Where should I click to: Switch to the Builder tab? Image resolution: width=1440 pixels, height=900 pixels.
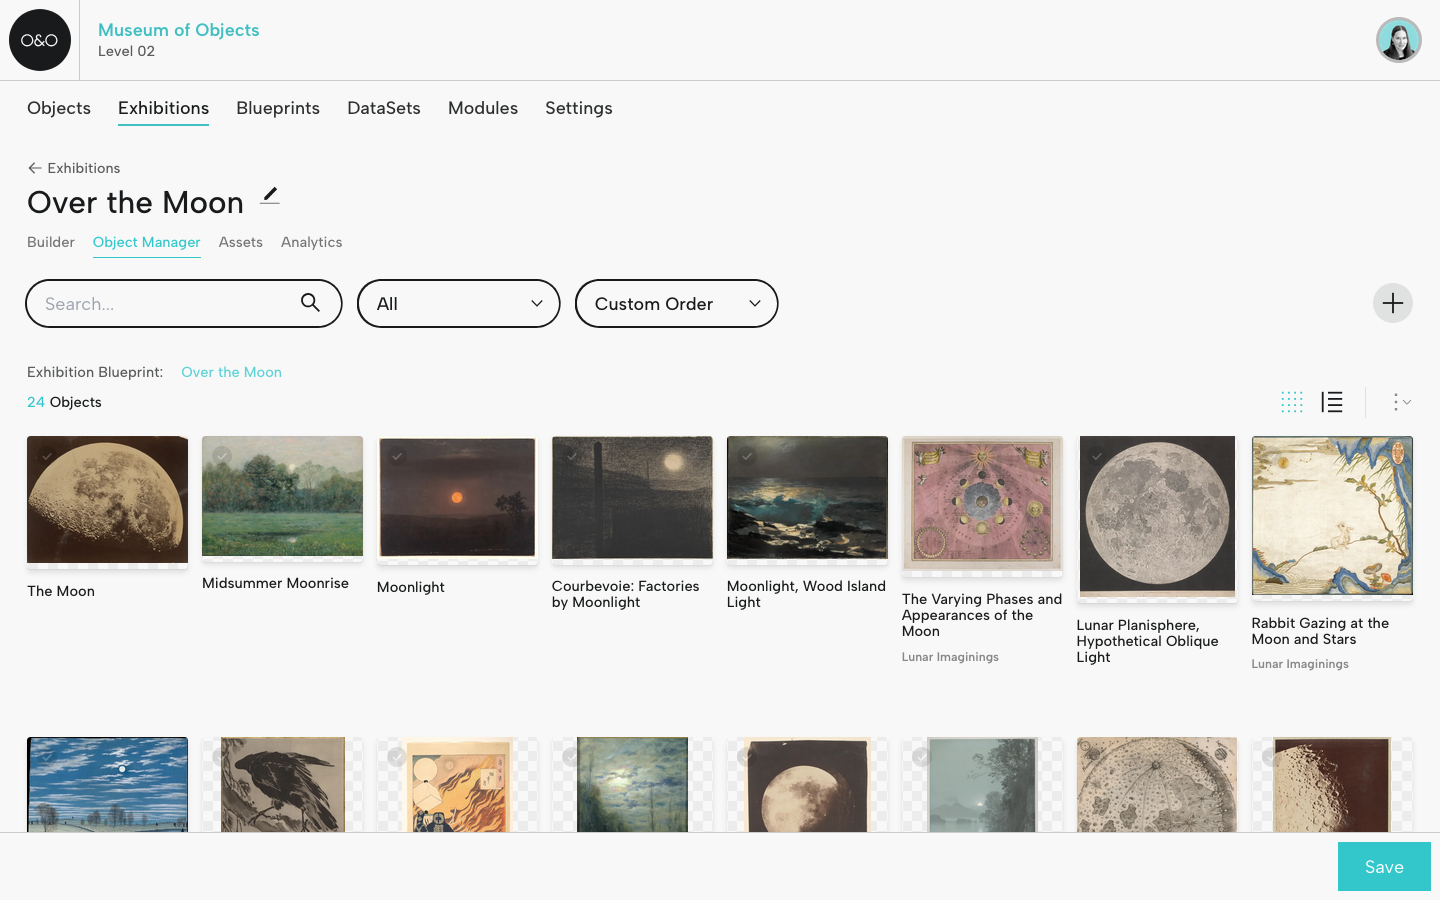pos(51,242)
